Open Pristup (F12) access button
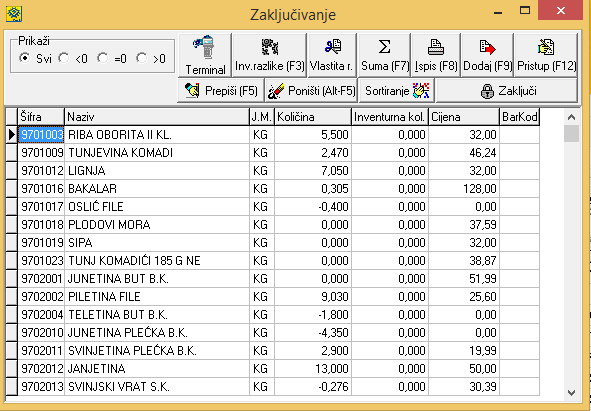 coord(546,55)
